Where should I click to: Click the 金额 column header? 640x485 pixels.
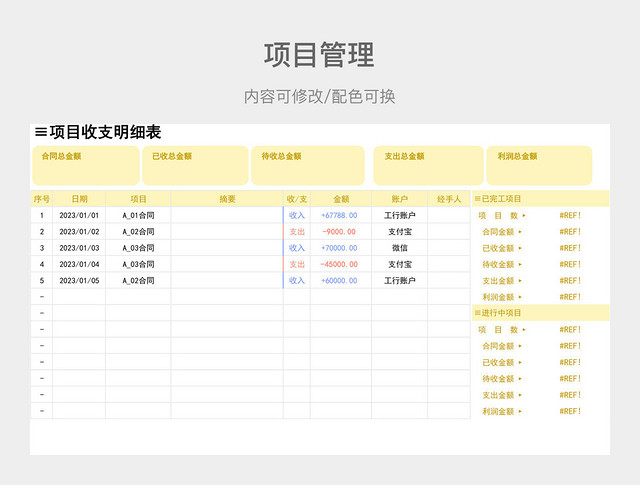(x=341, y=199)
